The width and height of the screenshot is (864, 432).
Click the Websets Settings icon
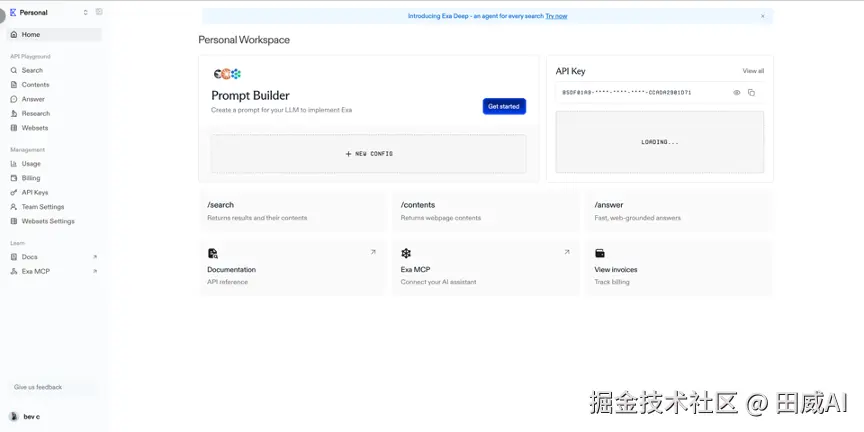[14, 221]
